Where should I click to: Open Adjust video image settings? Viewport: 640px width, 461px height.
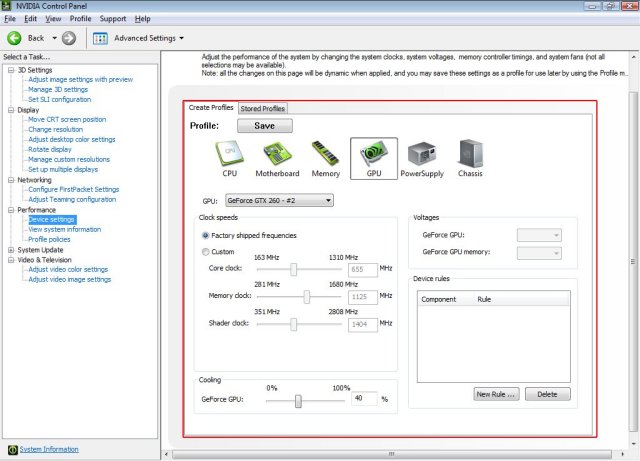(70, 279)
